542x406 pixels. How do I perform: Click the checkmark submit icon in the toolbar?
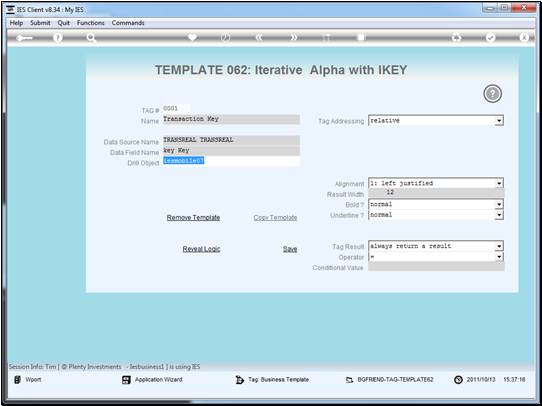[x=490, y=38]
